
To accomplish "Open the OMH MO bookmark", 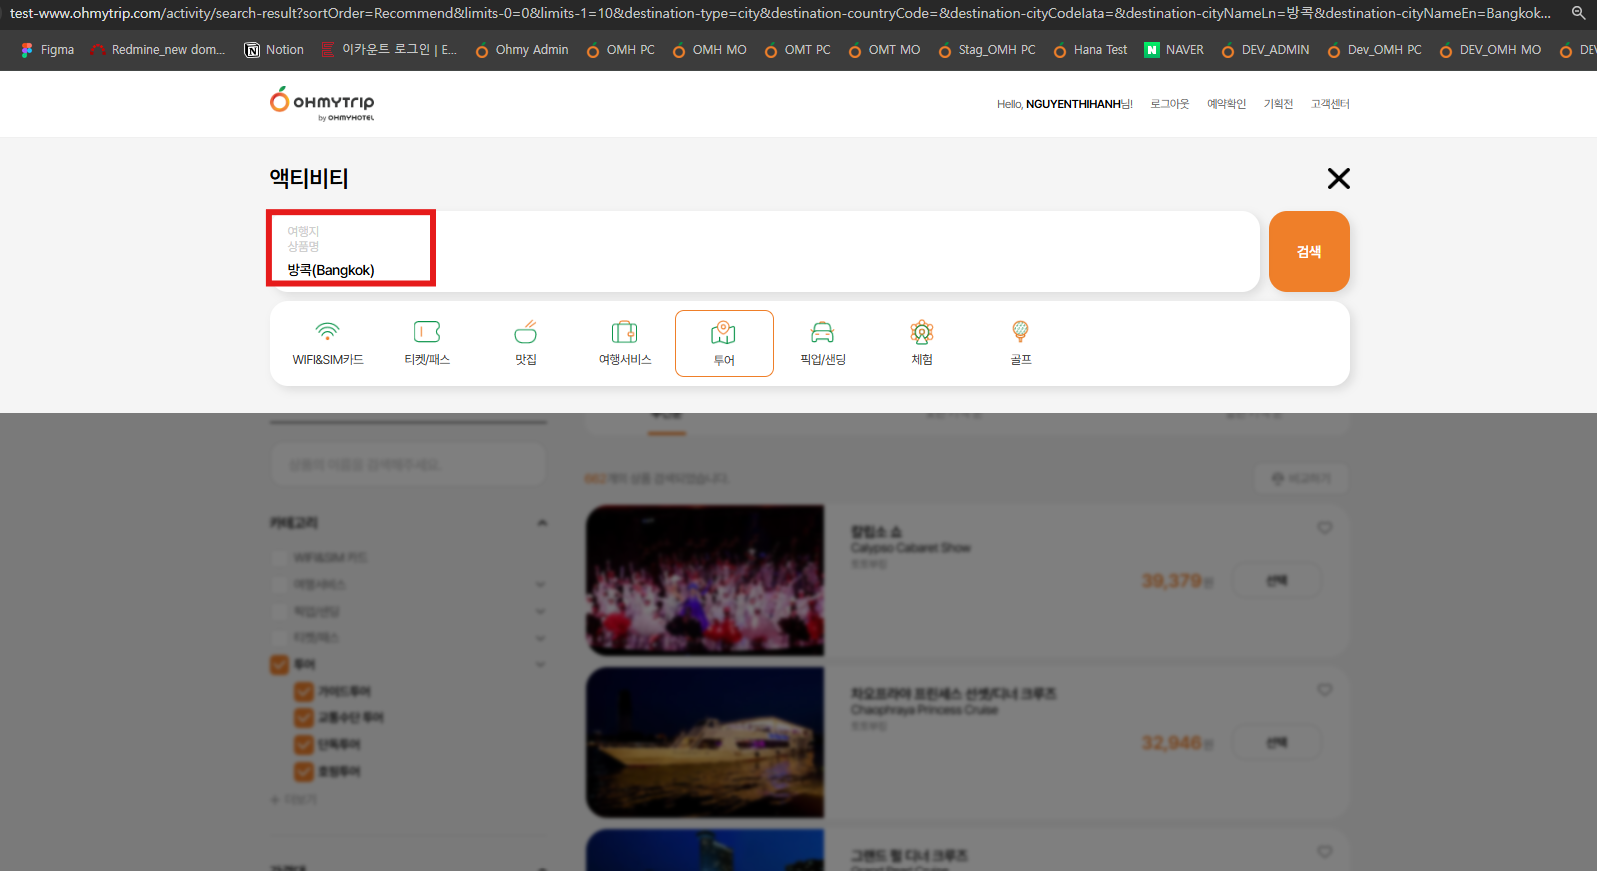I will pyautogui.click(x=709, y=50).
